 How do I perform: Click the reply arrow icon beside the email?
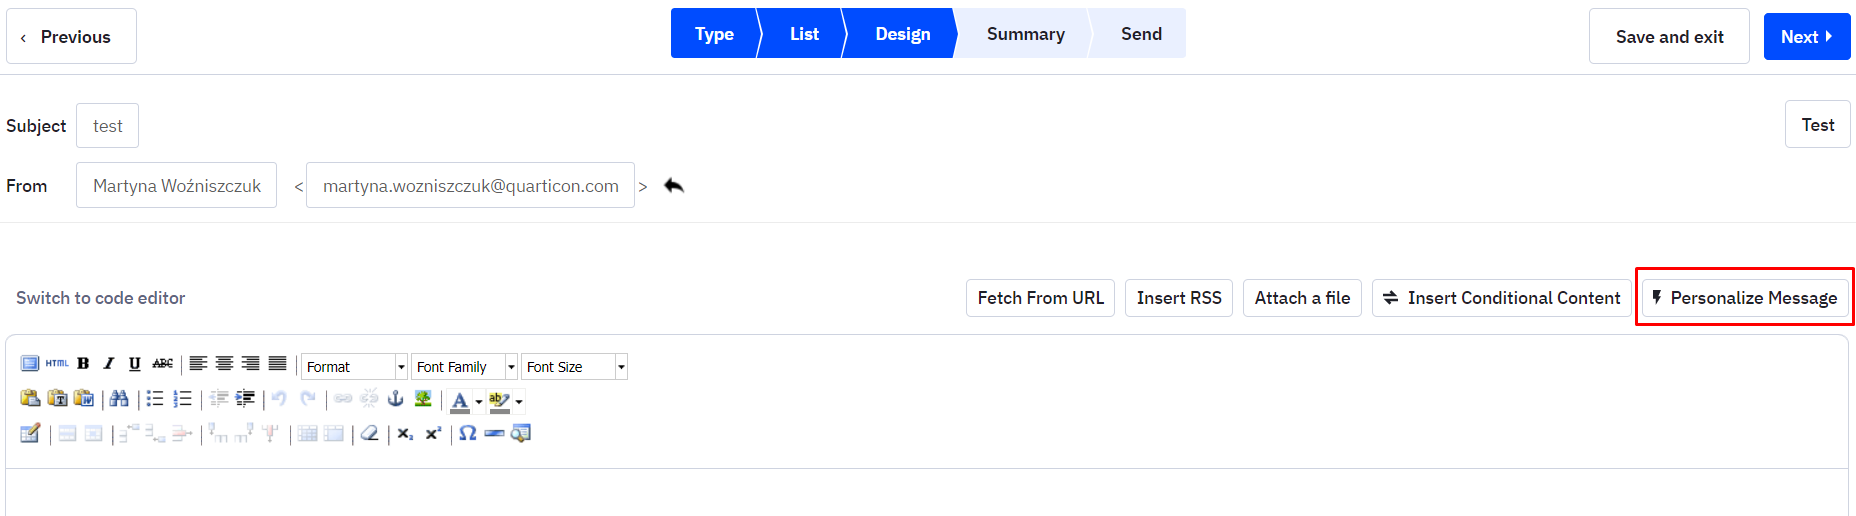[x=674, y=186]
